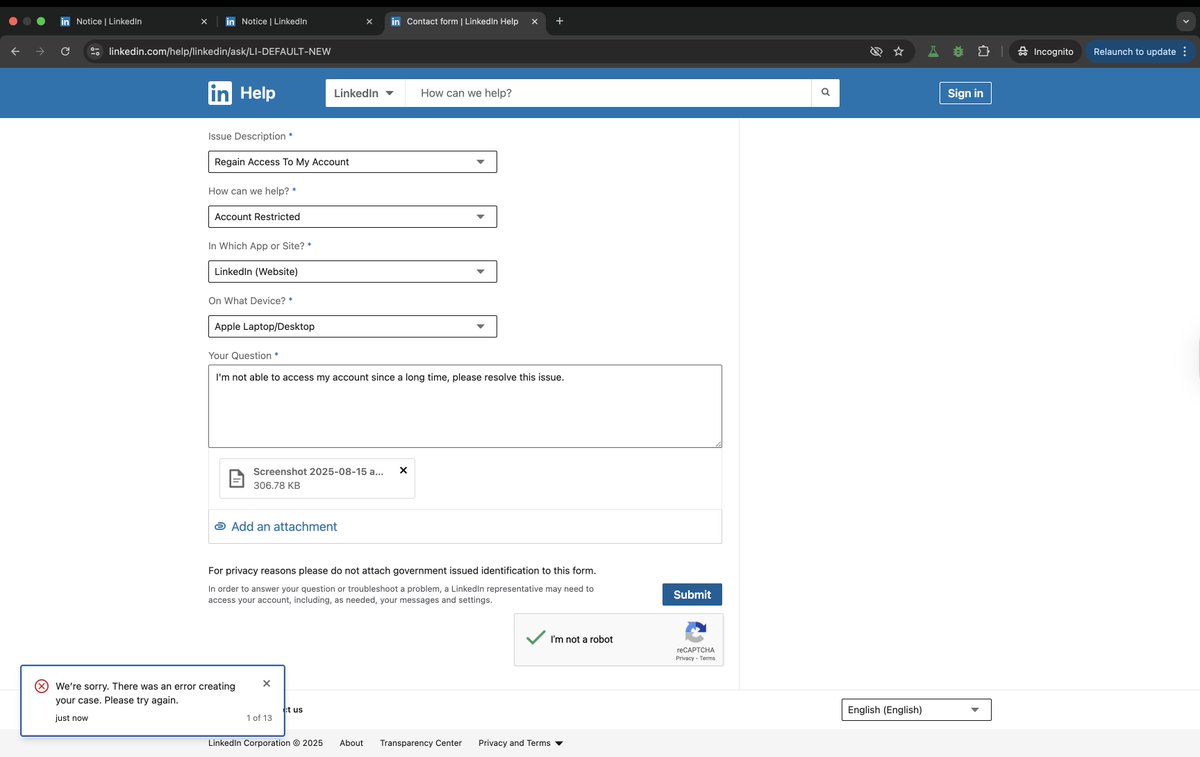Screen dimensions: 1200x757
Task: Dismiss the error notification with its X
Action: click(x=266, y=684)
